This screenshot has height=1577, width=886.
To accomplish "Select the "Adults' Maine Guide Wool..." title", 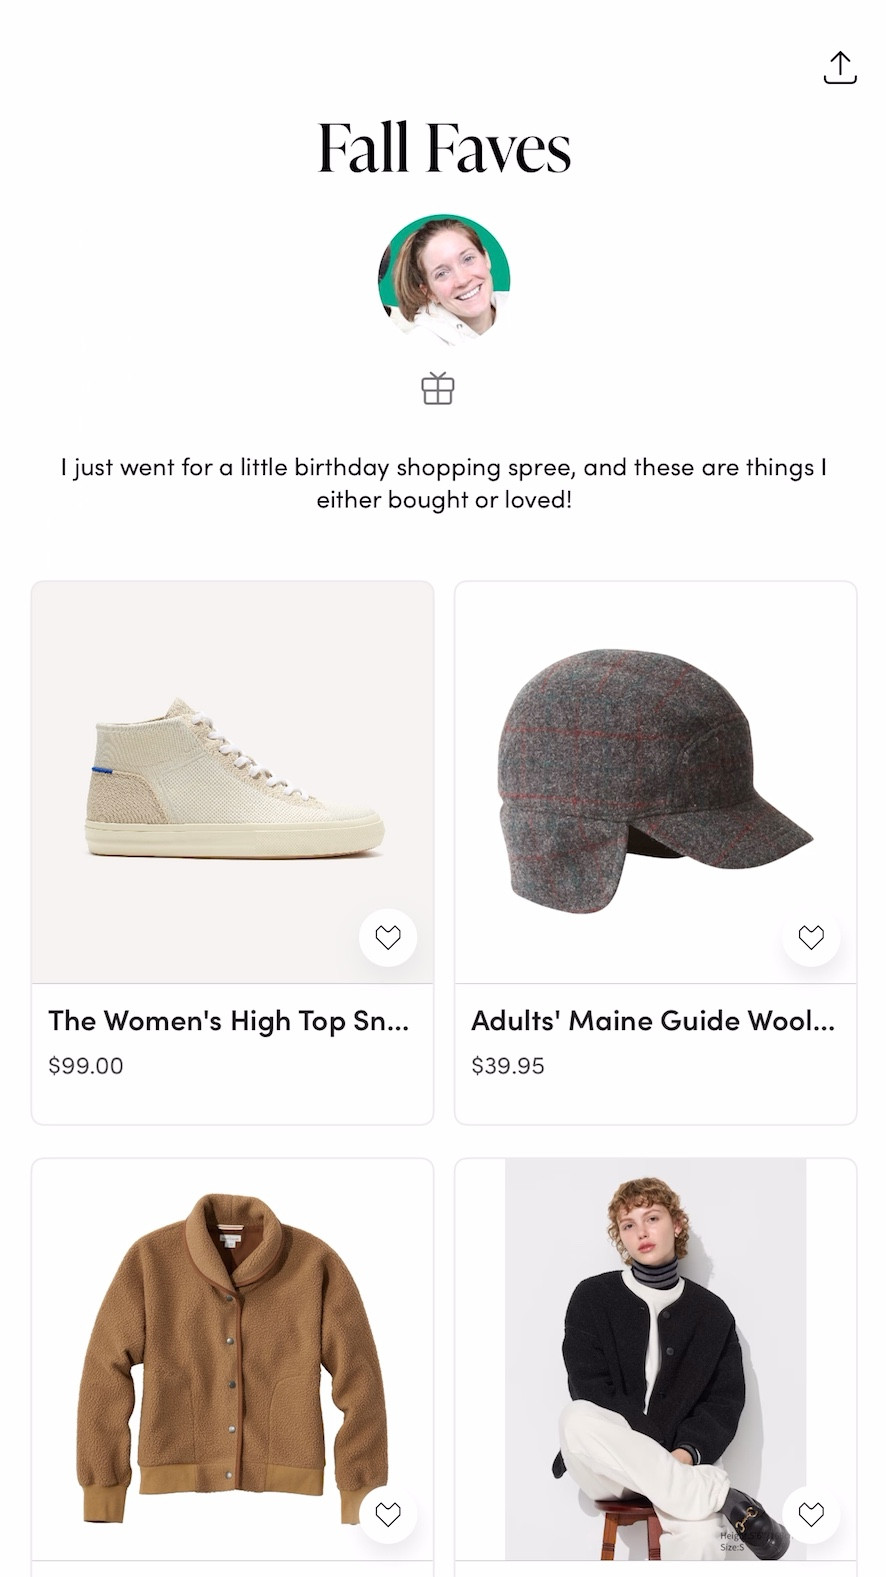I will tap(653, 1021).
